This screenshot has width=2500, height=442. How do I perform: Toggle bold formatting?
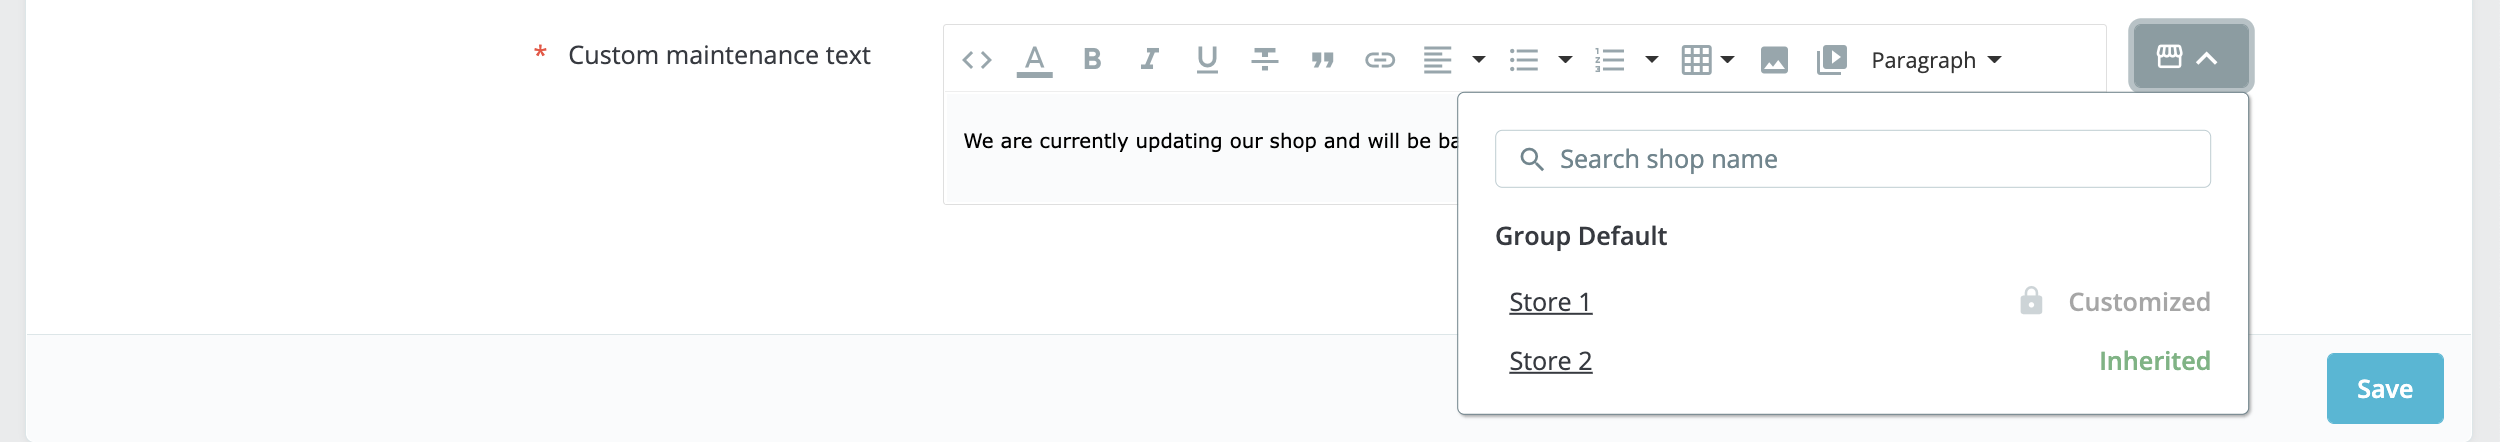1092,60
